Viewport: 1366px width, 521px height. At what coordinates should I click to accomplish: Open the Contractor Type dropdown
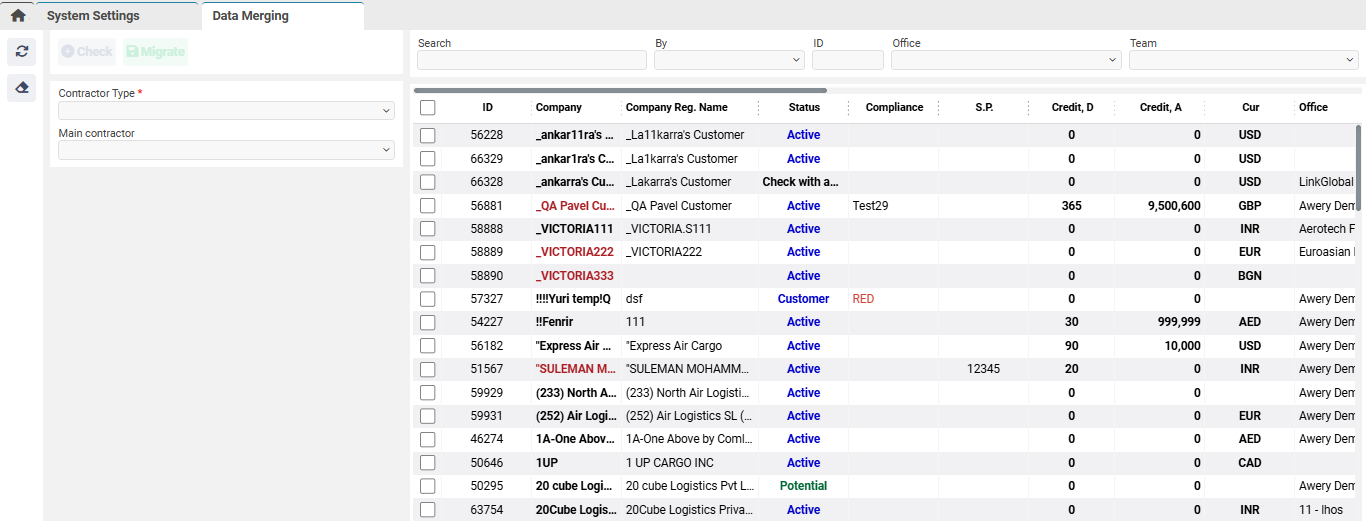click(x=226, y=111)
